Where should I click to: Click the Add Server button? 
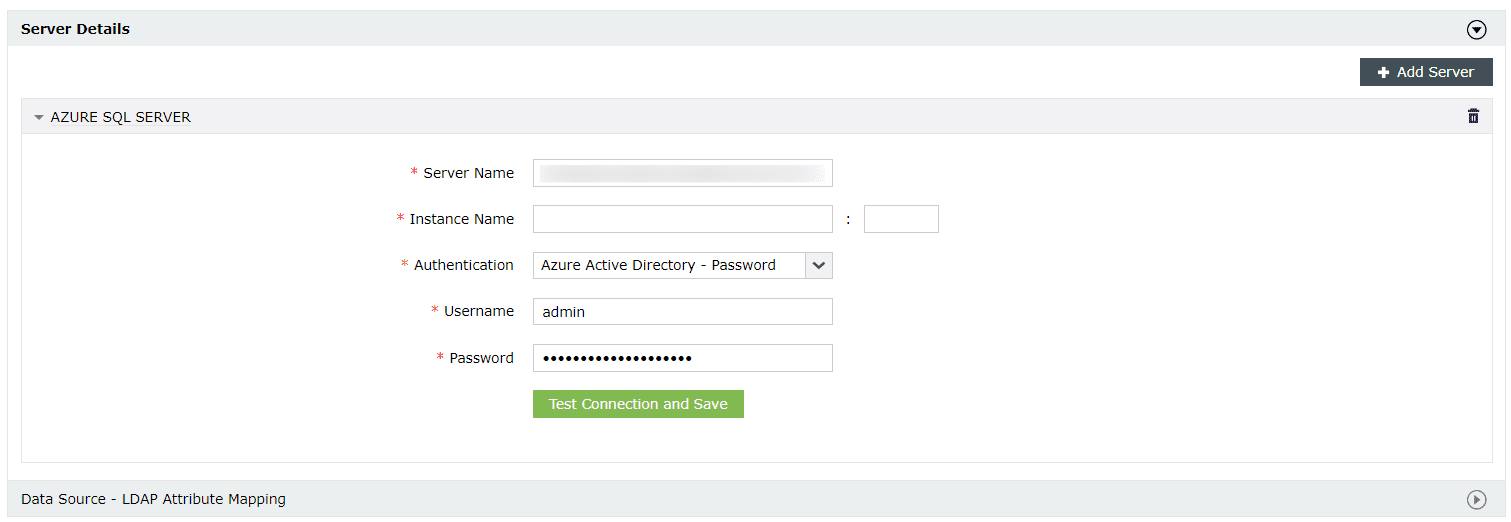pos(1425,72)
